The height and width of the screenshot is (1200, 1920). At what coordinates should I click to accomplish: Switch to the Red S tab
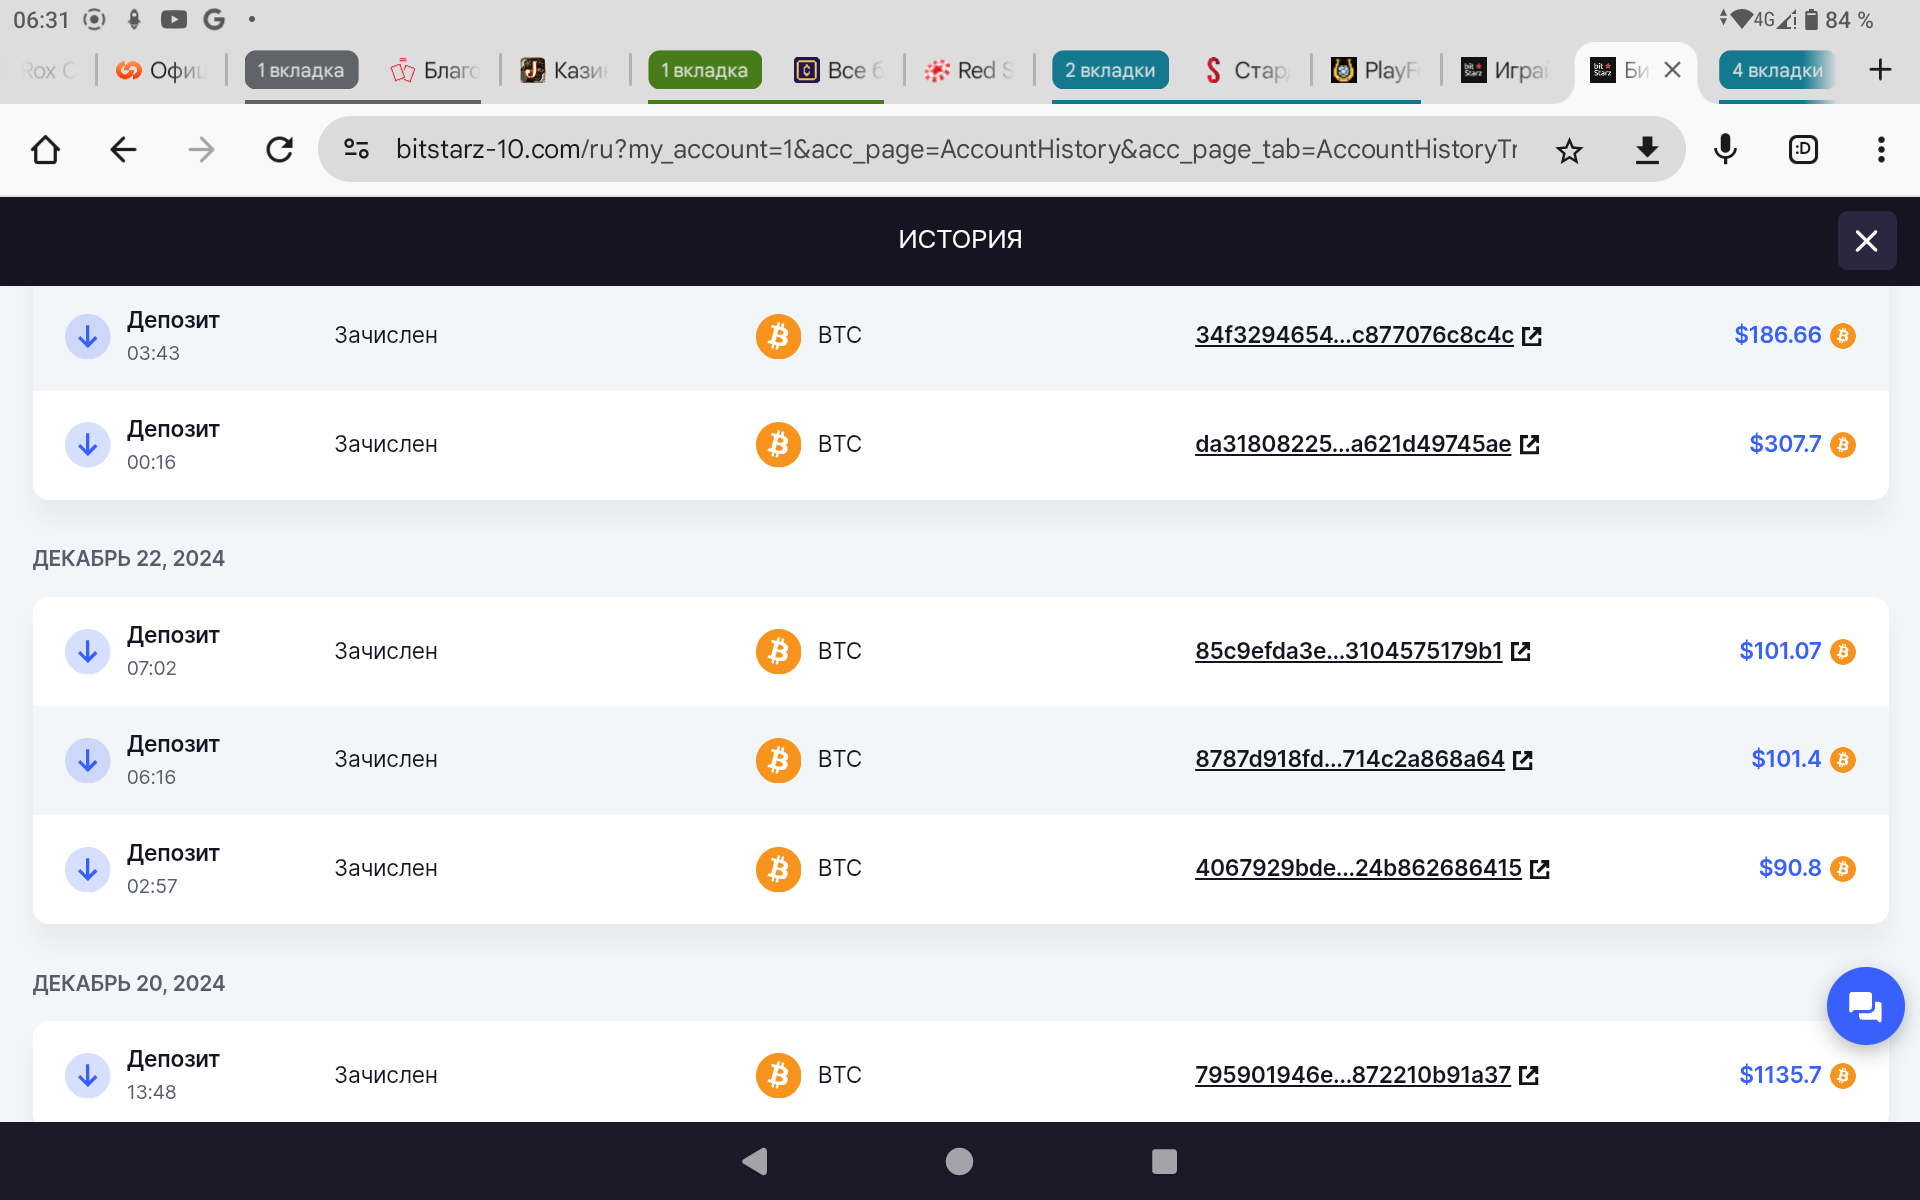[969, 70]
